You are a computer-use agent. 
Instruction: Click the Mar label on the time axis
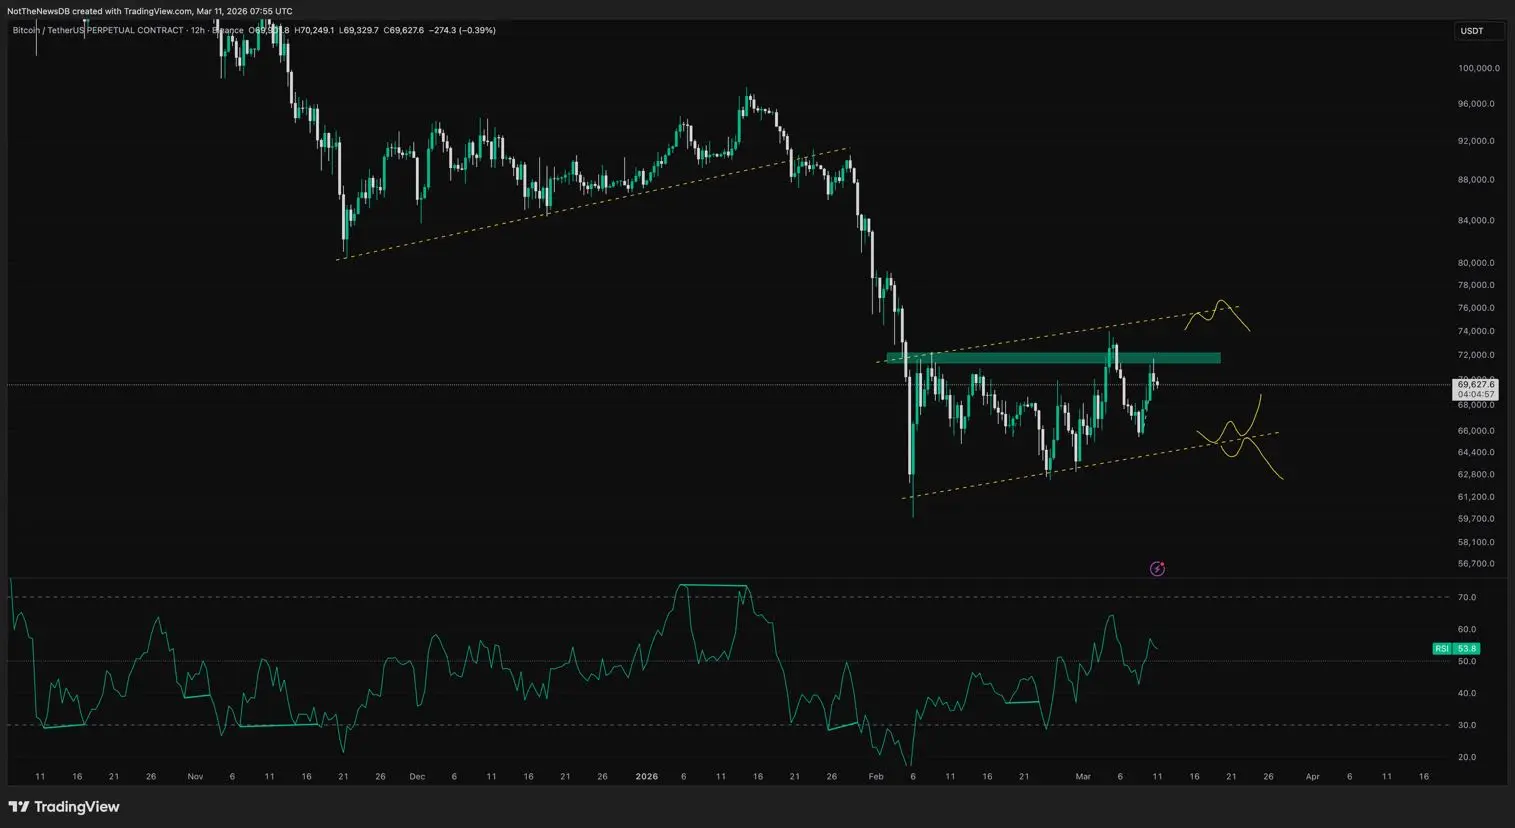[1083, 777]
